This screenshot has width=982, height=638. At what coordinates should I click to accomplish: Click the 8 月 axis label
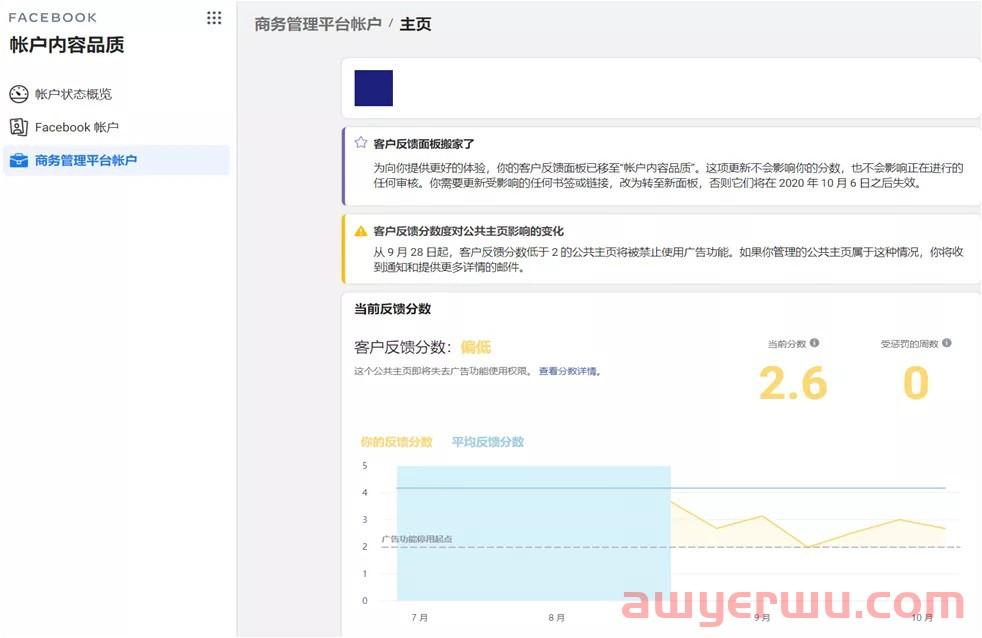coord(556,617)
